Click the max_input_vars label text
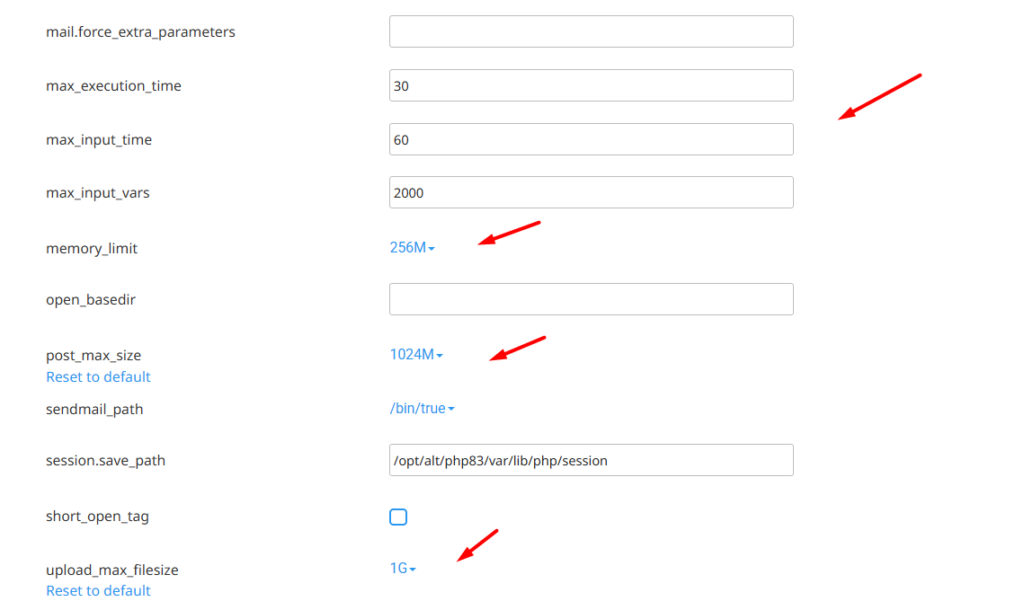 [98, 193]
